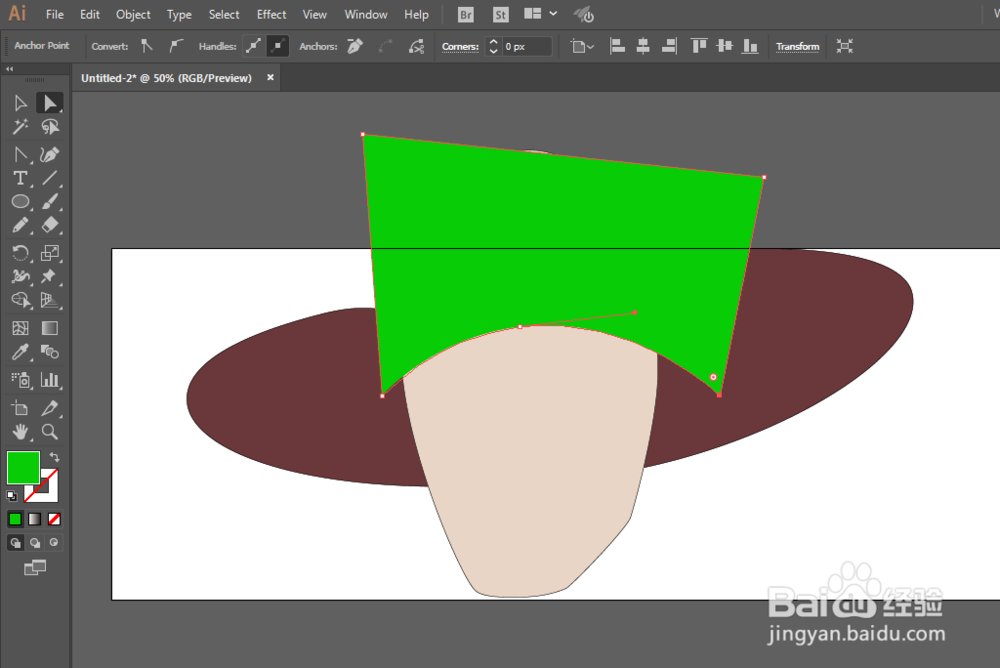Viewport: 1000px width, 668px height.
Task: Select the Scale tool
Action: [x=49, y=253]
